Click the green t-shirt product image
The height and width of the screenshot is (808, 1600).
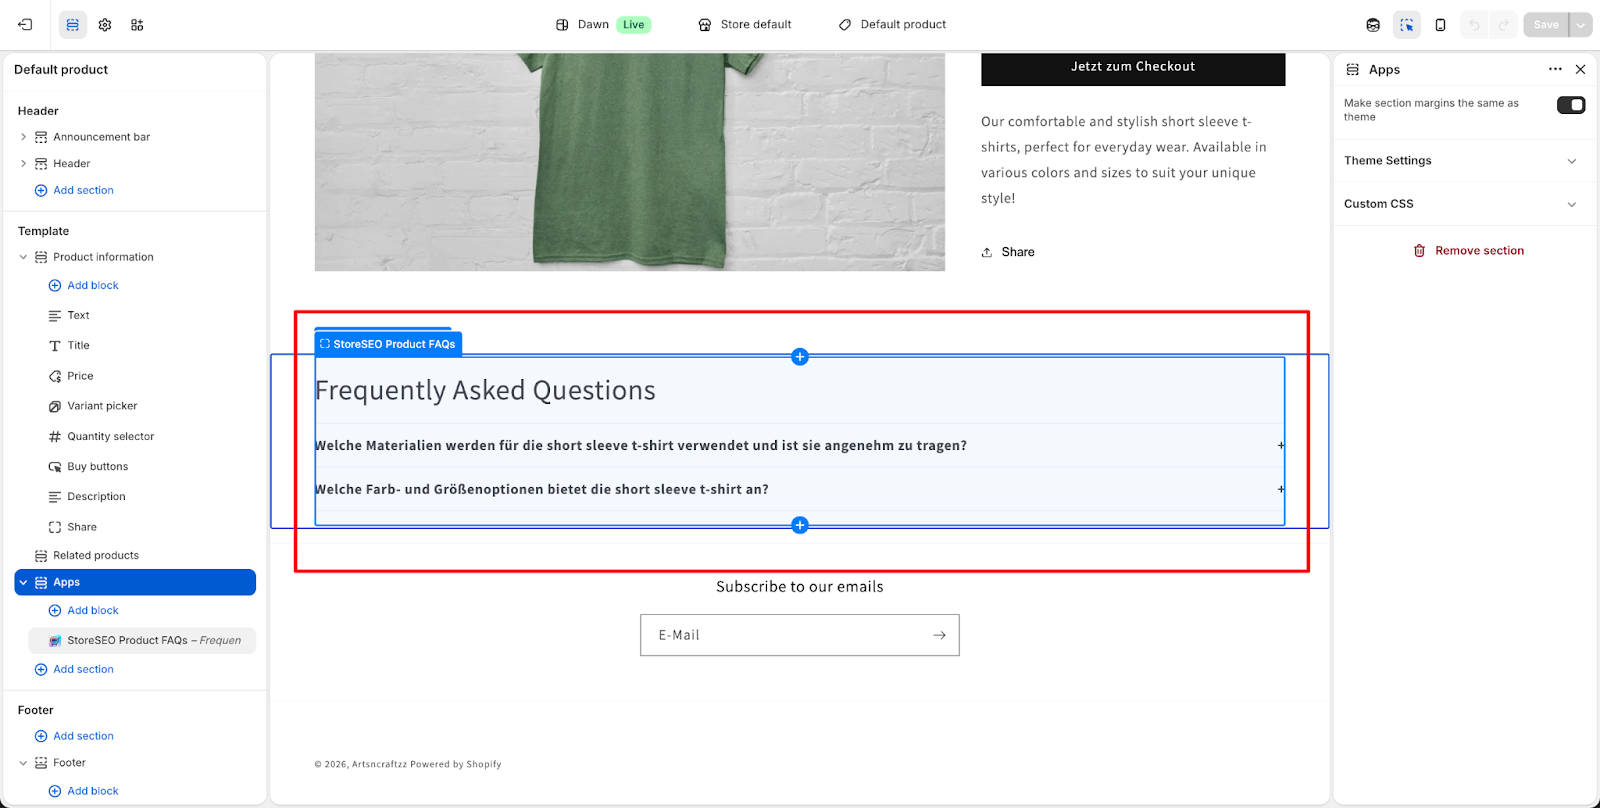point(630,162)
